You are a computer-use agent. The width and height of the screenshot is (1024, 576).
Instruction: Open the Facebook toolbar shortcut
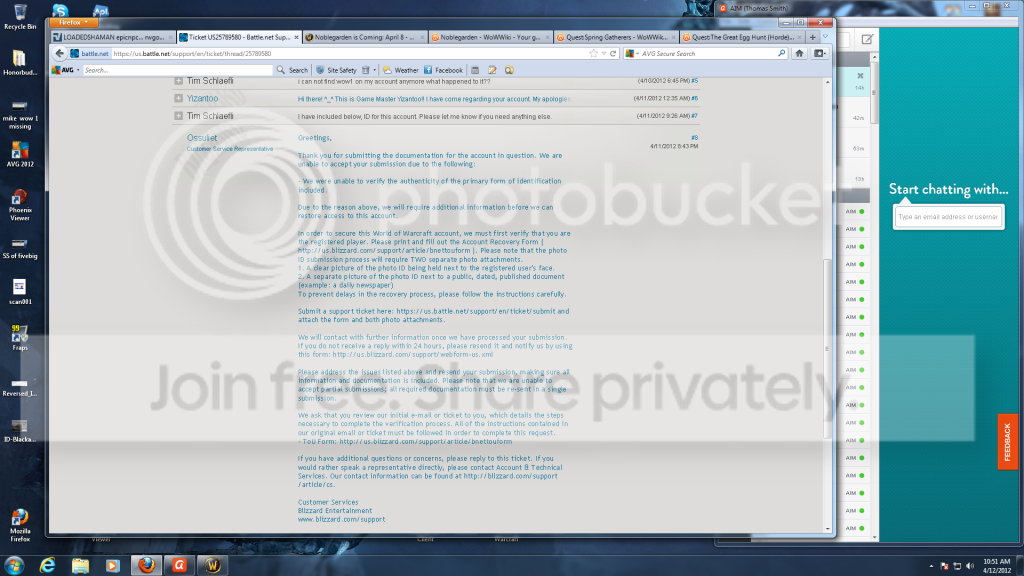click(443, 70)
